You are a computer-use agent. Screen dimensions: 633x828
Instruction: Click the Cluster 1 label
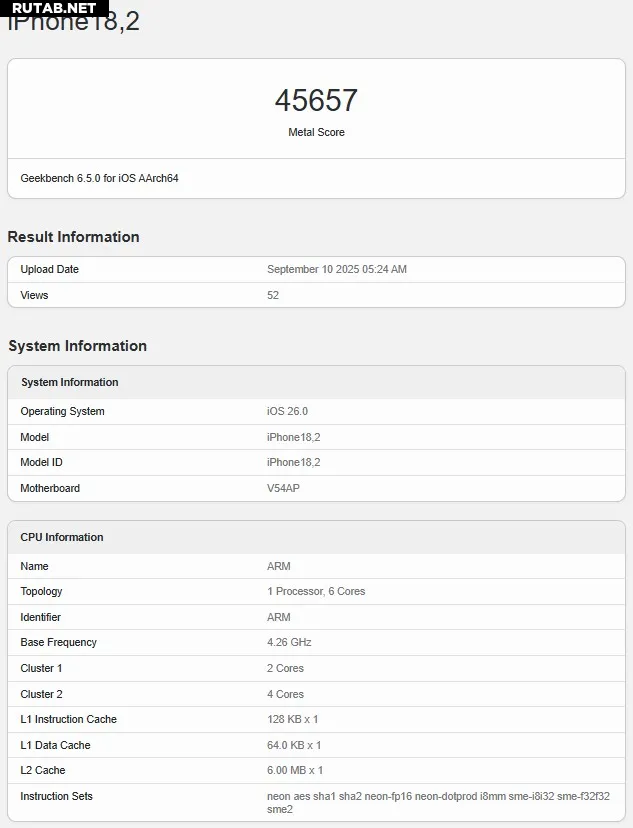pos(41,669)
